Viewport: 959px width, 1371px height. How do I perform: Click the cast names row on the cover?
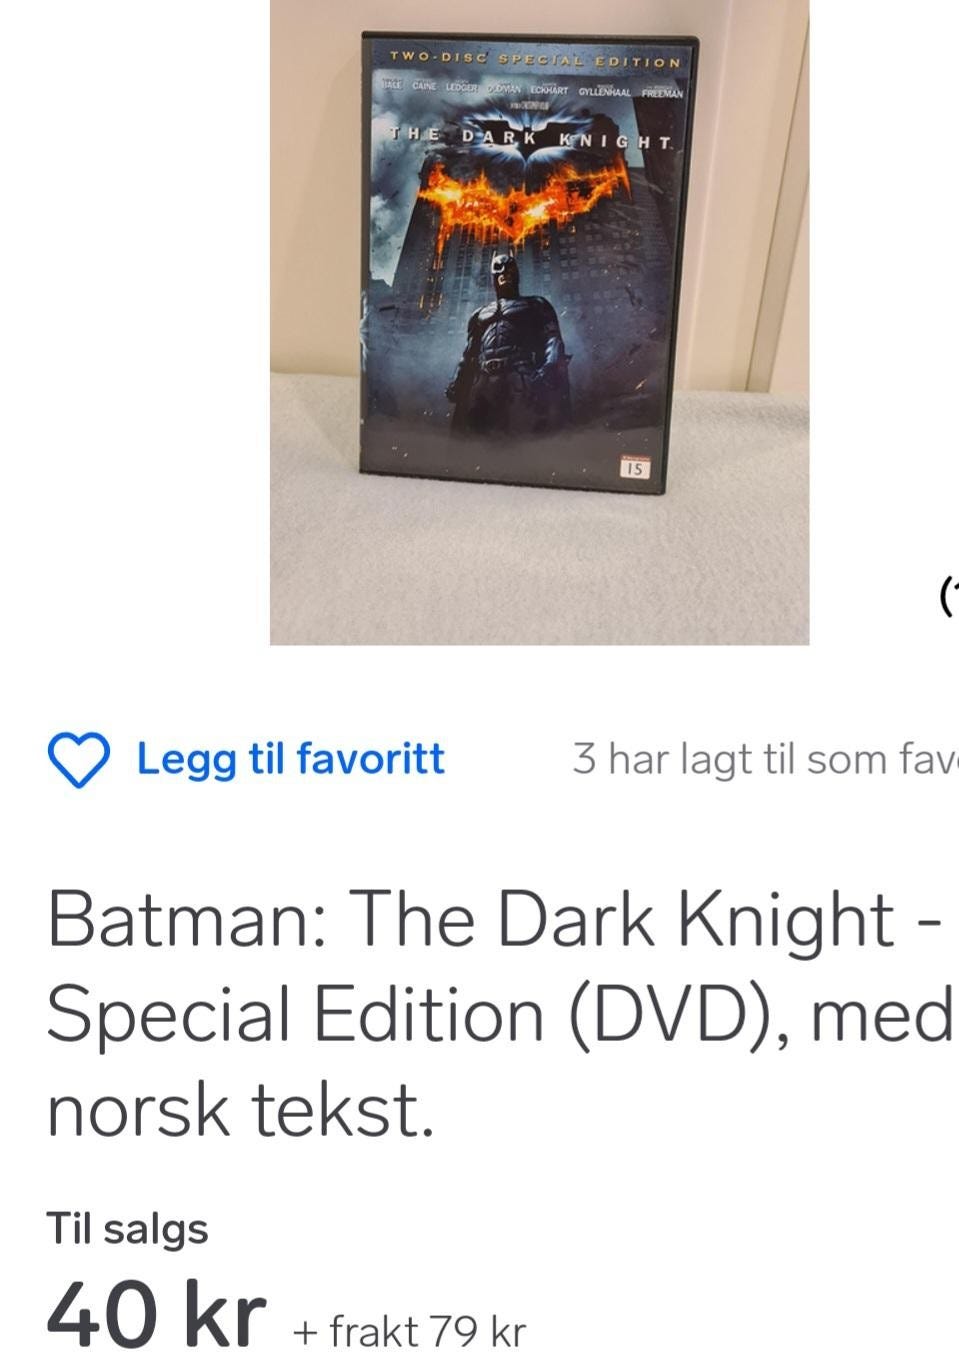(532, 90)
